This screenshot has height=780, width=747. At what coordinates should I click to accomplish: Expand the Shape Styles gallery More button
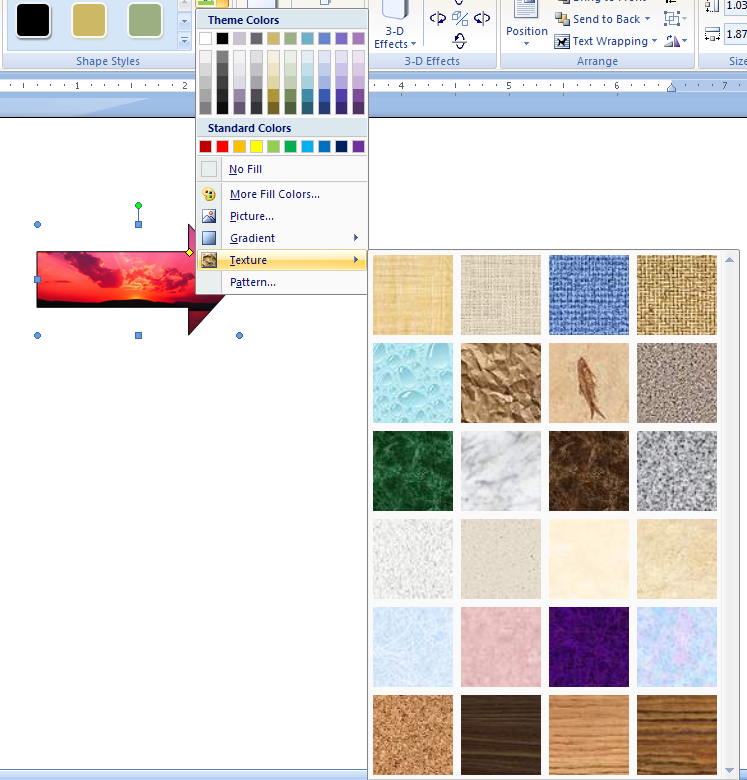(x=184, y=41)
